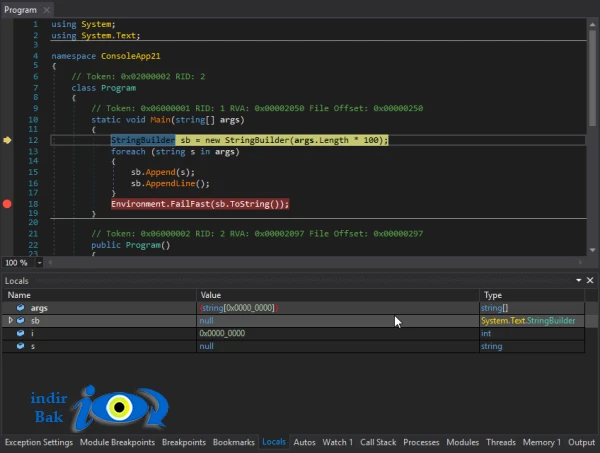Open the Locals window options dropdown arrow
The width and height of the screenshot is (600, 453).
(579, 280)
